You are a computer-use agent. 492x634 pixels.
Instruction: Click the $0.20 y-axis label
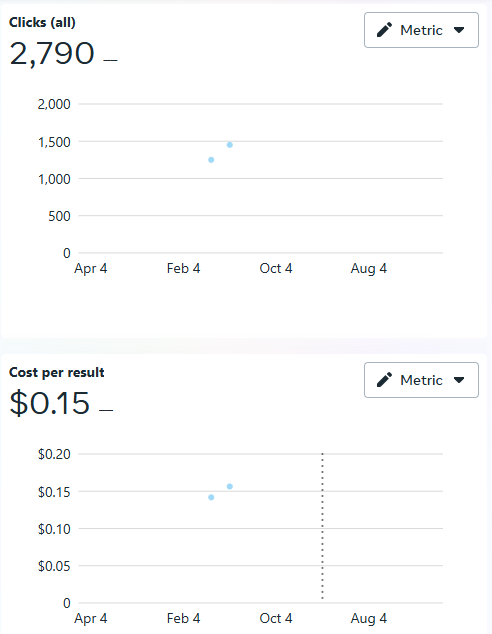pos(54,454)
